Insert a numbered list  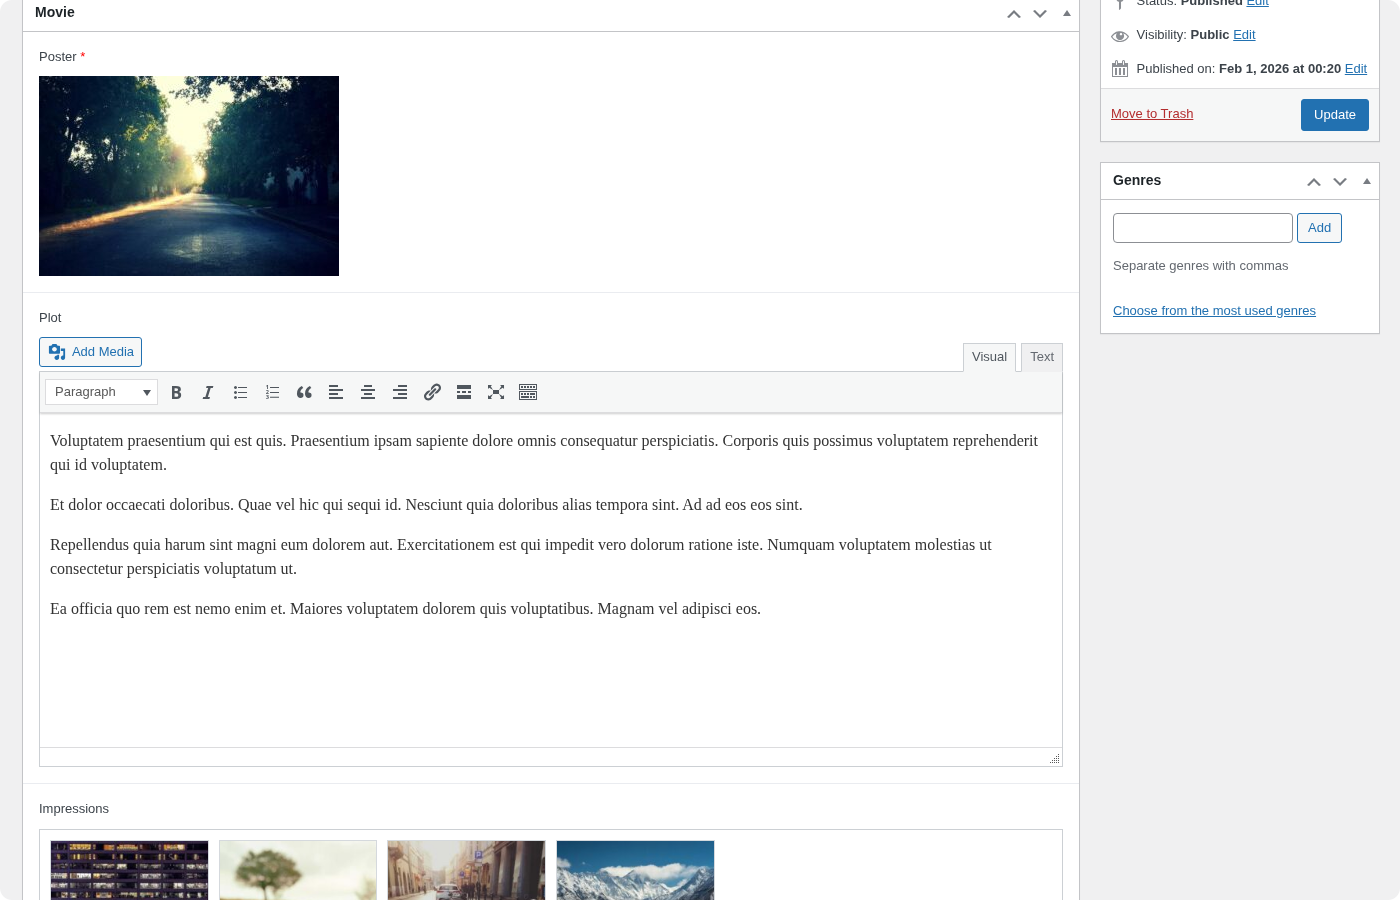(x=272, y=392)
